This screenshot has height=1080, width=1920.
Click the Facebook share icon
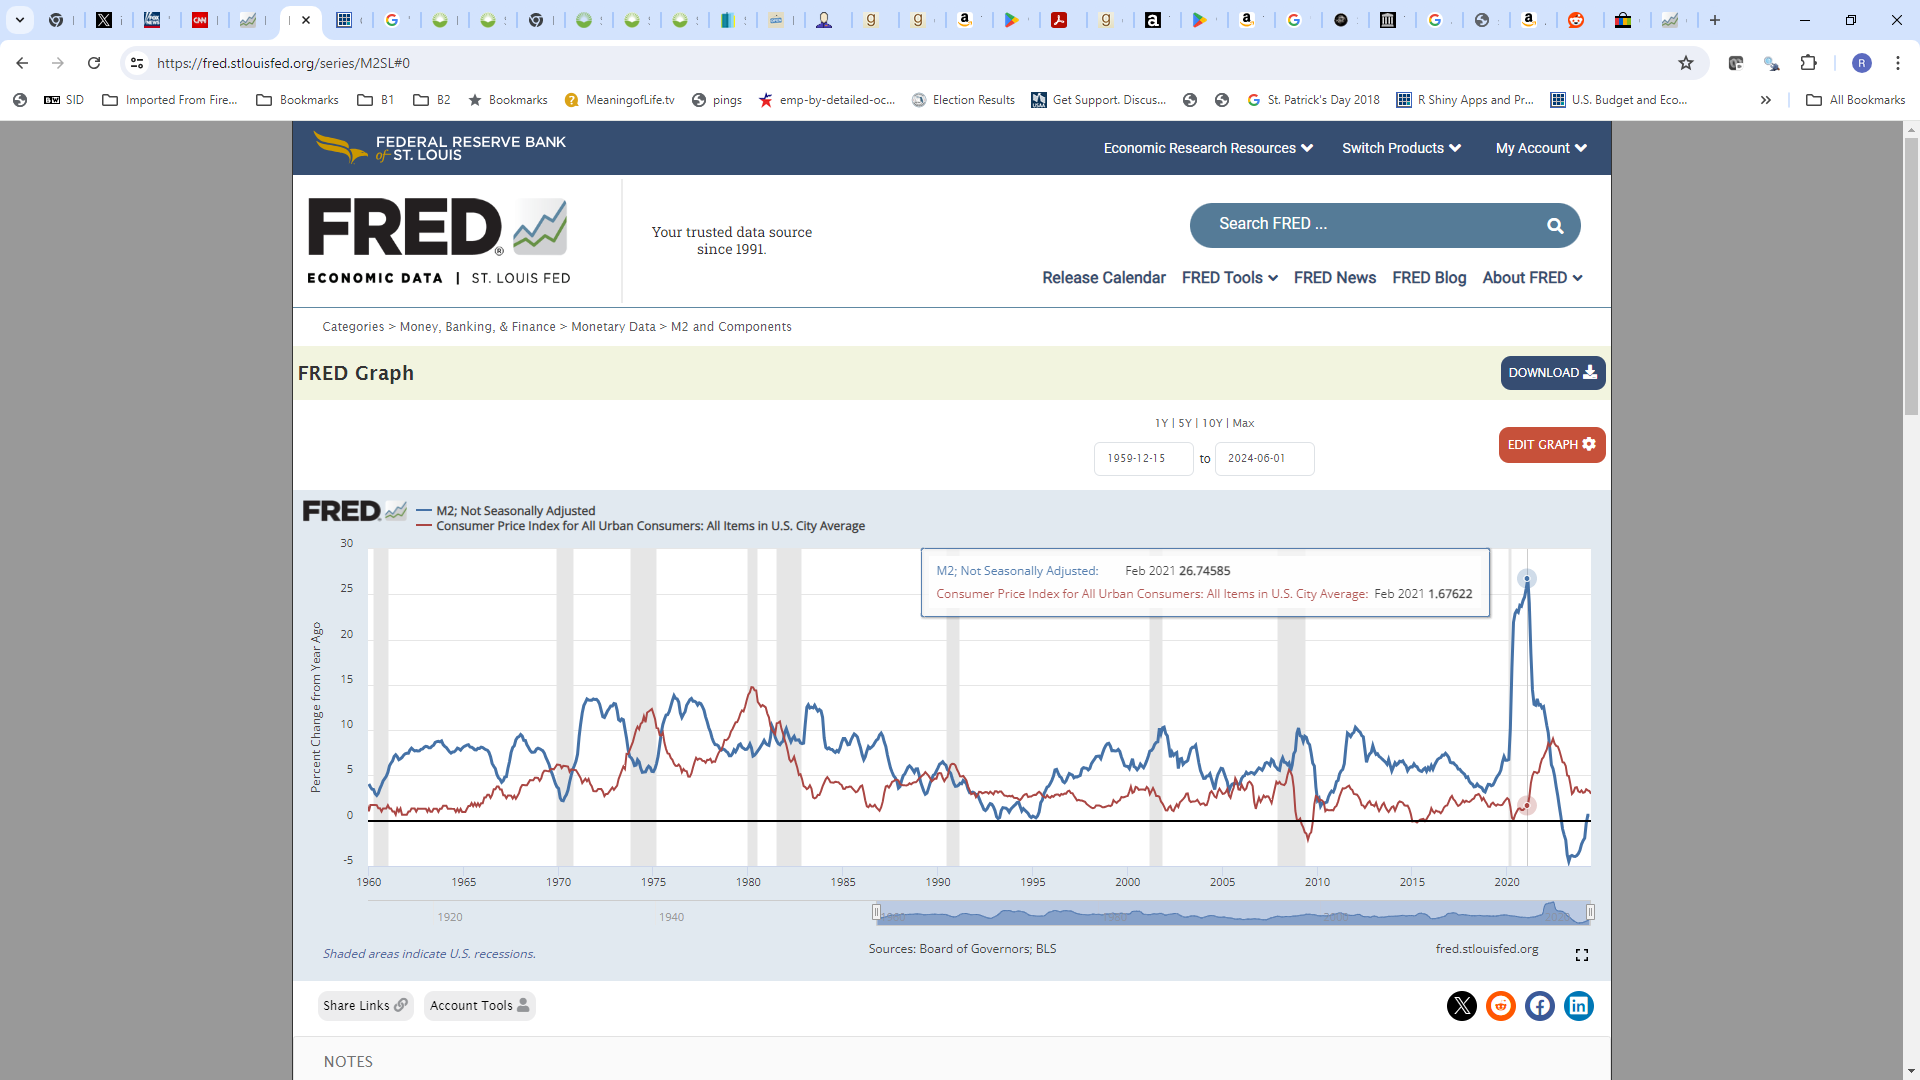[x=1539, y=1005]
